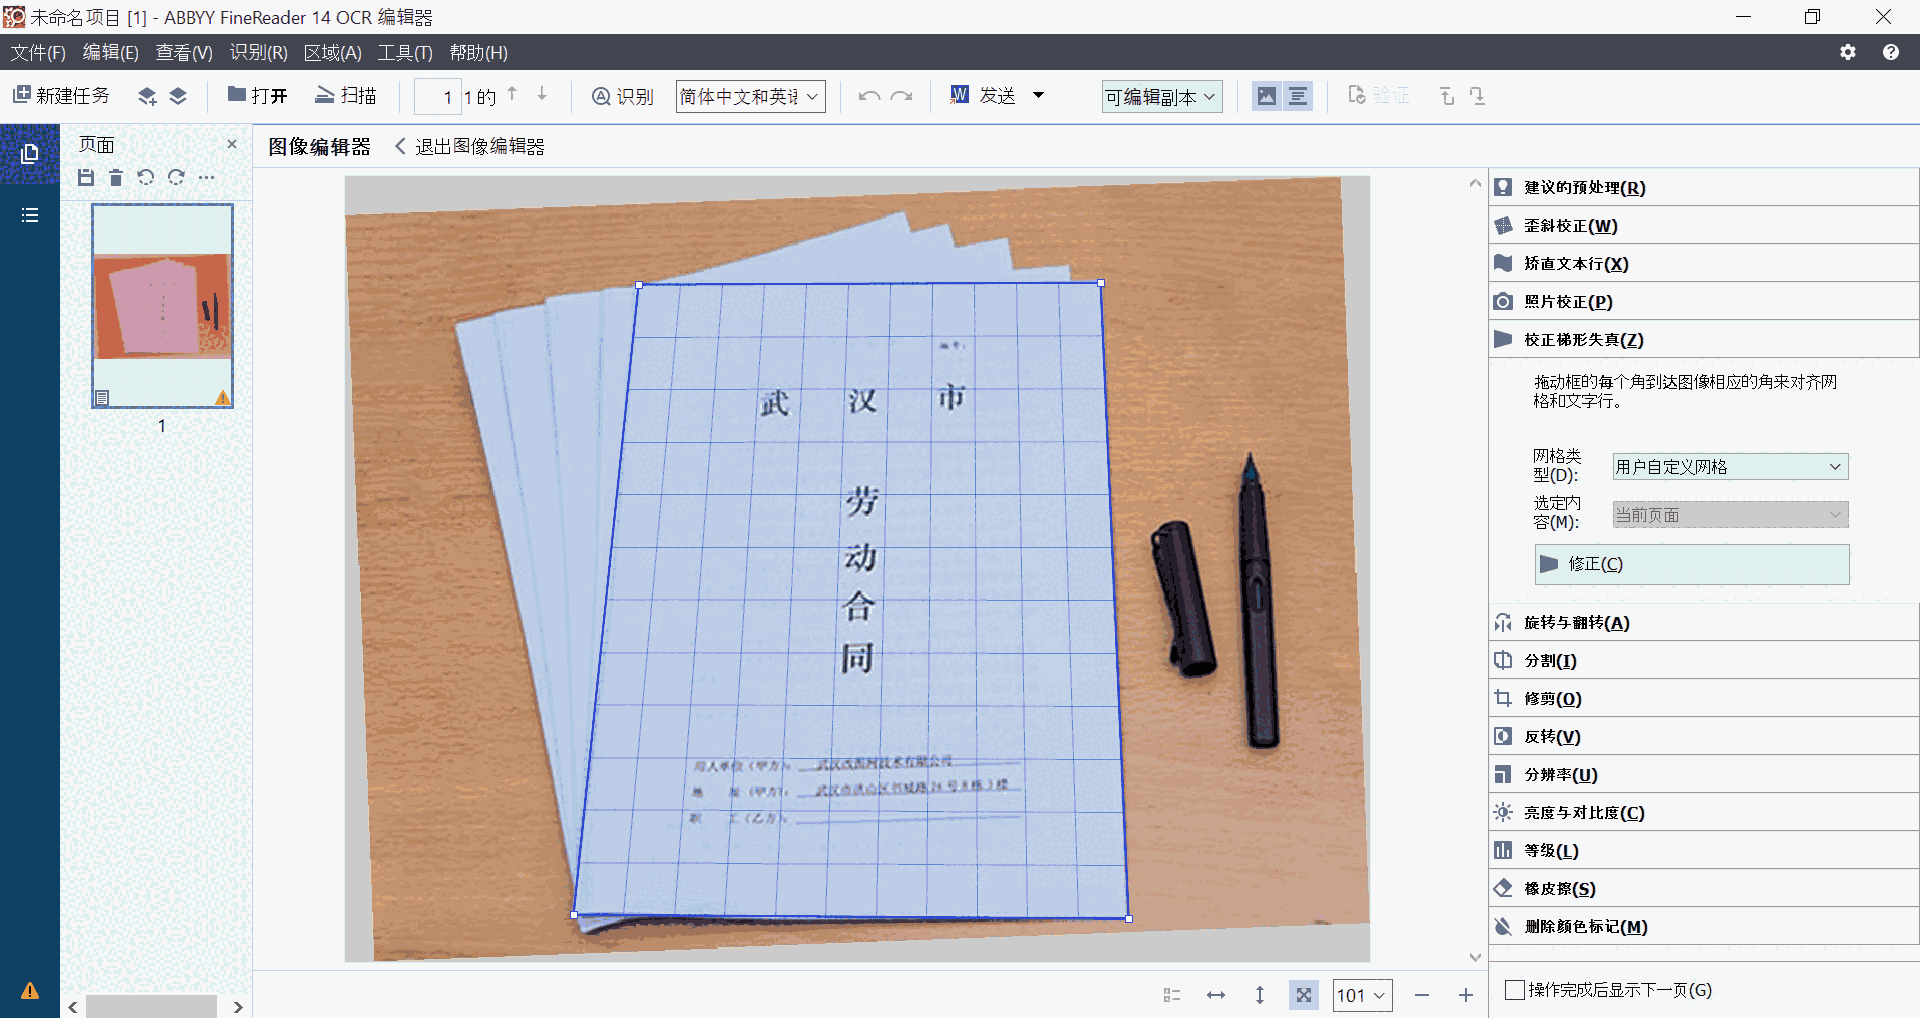Send results to Word via the W icon
Image resolution: width=1920 pixels, height=1018 pixels.
[958, 95]
